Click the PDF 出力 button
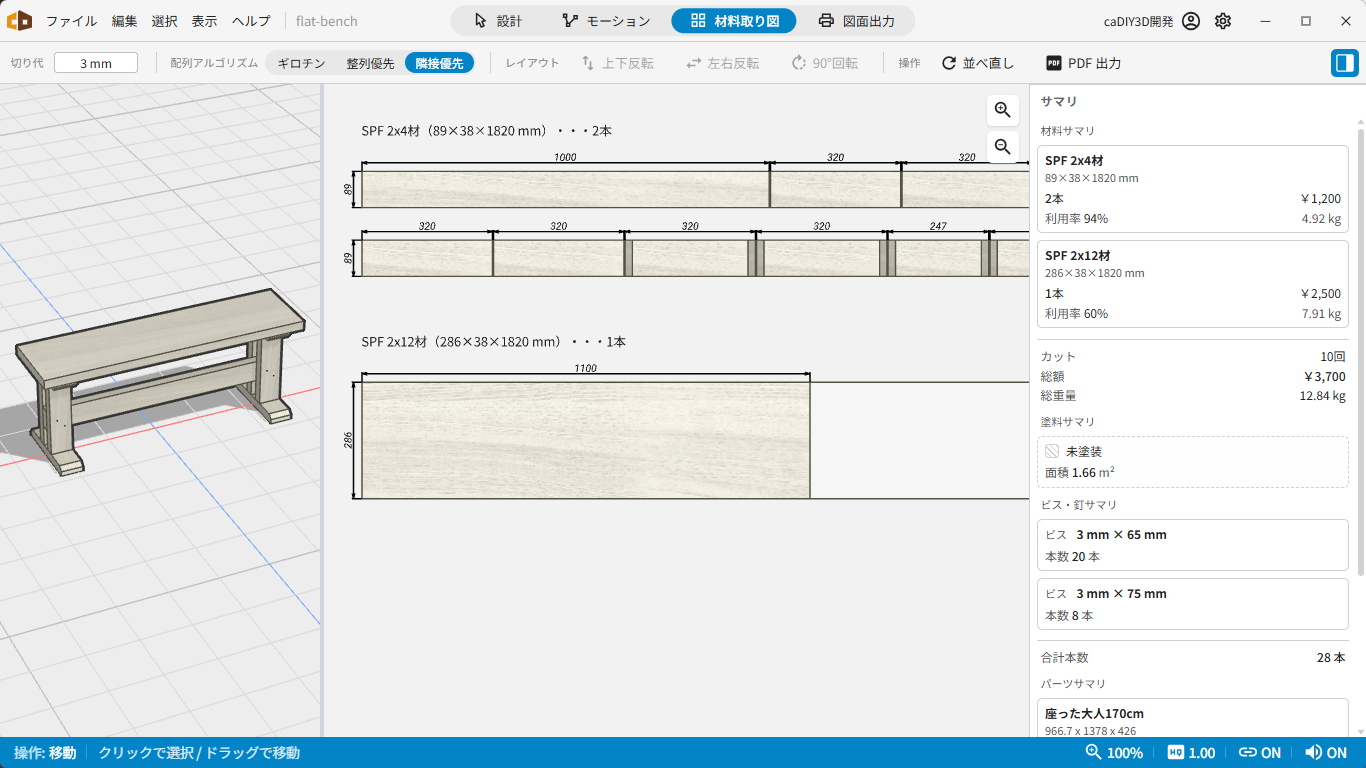Image resolution: width=1366 pixels, height=768 pixels. 1083,63
